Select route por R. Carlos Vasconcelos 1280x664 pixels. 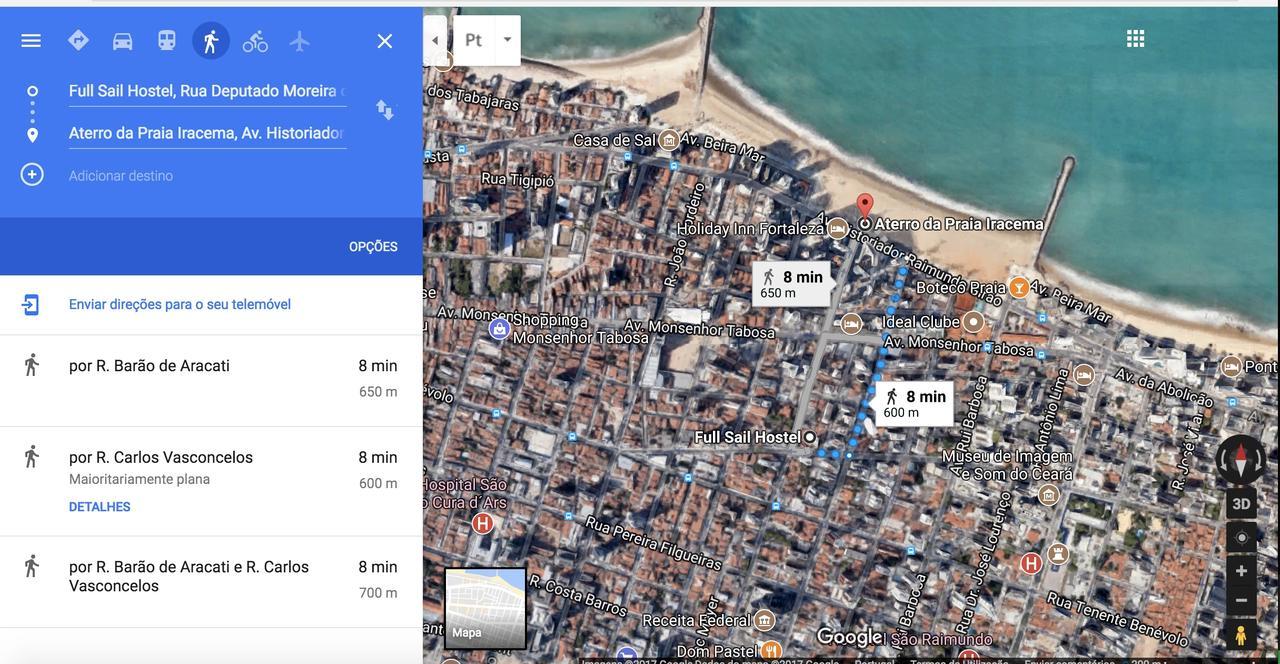click(x=211, y=481)
